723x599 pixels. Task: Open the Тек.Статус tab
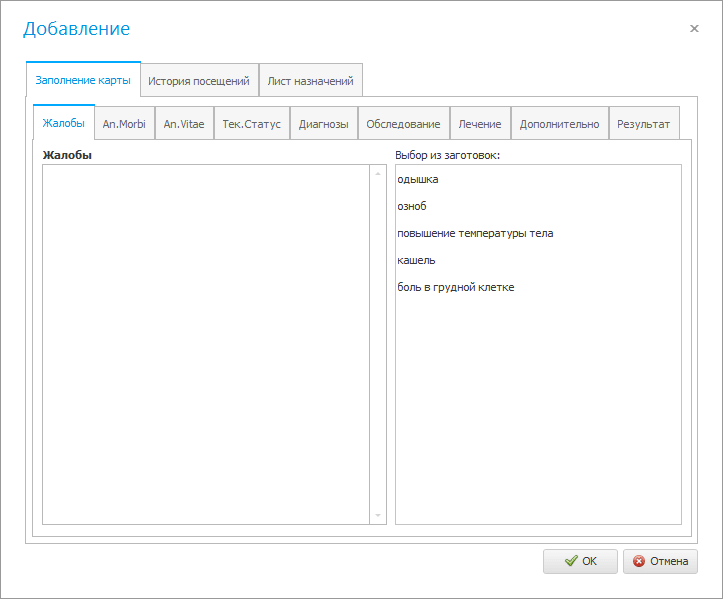pyautogui.click(x=252, y=124)
